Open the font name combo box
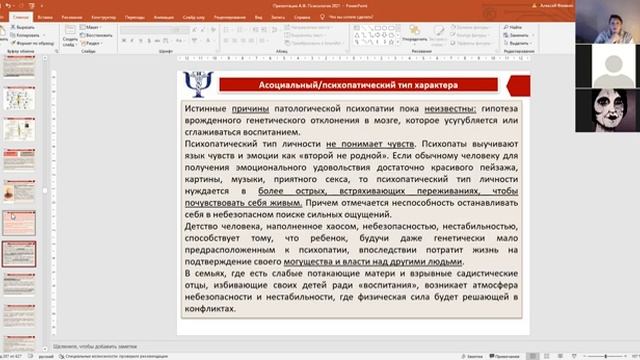The image size is (640, 360). point(147,30)
